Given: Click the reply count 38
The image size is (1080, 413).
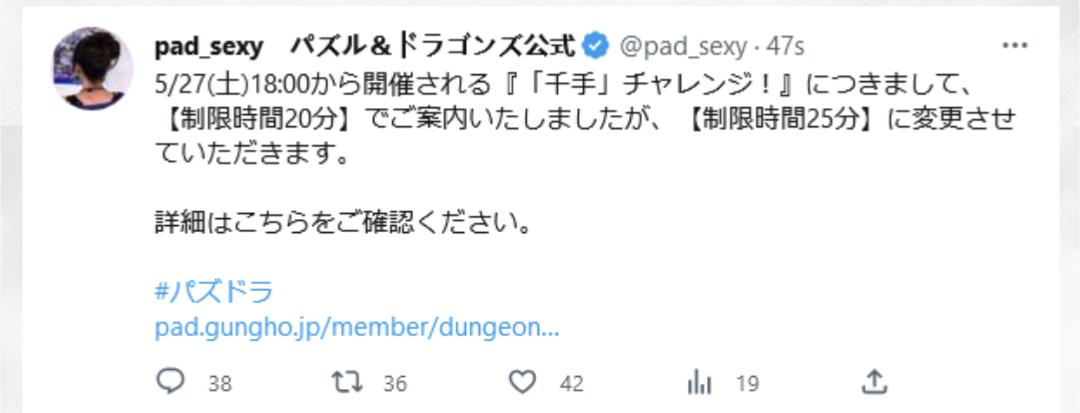Looking at the screenshot, I should pyautogui.click(x=220, y=383).
